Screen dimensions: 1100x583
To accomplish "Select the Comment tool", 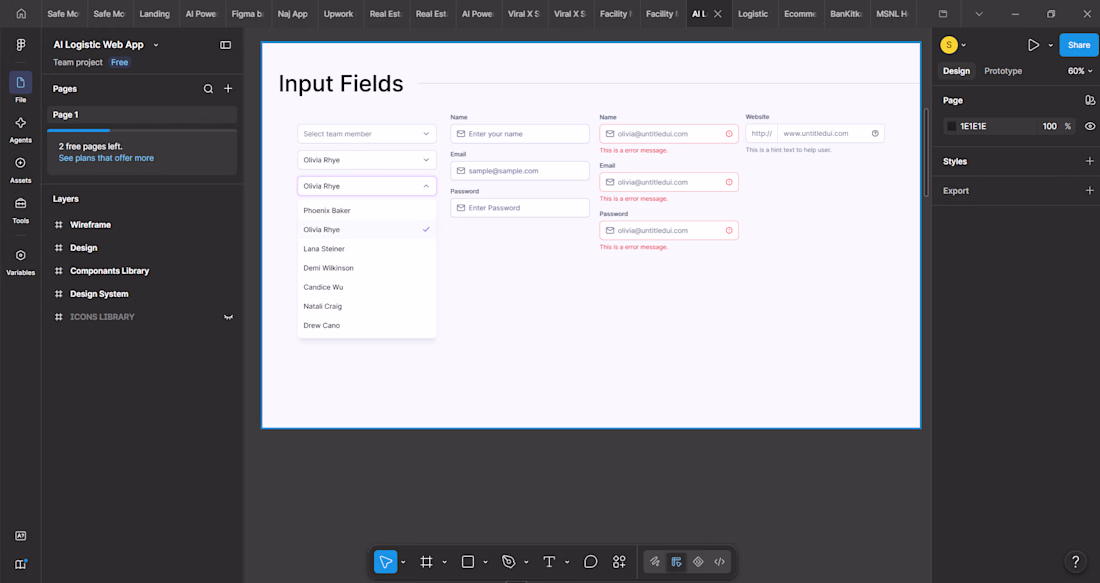I will point(591,562).
